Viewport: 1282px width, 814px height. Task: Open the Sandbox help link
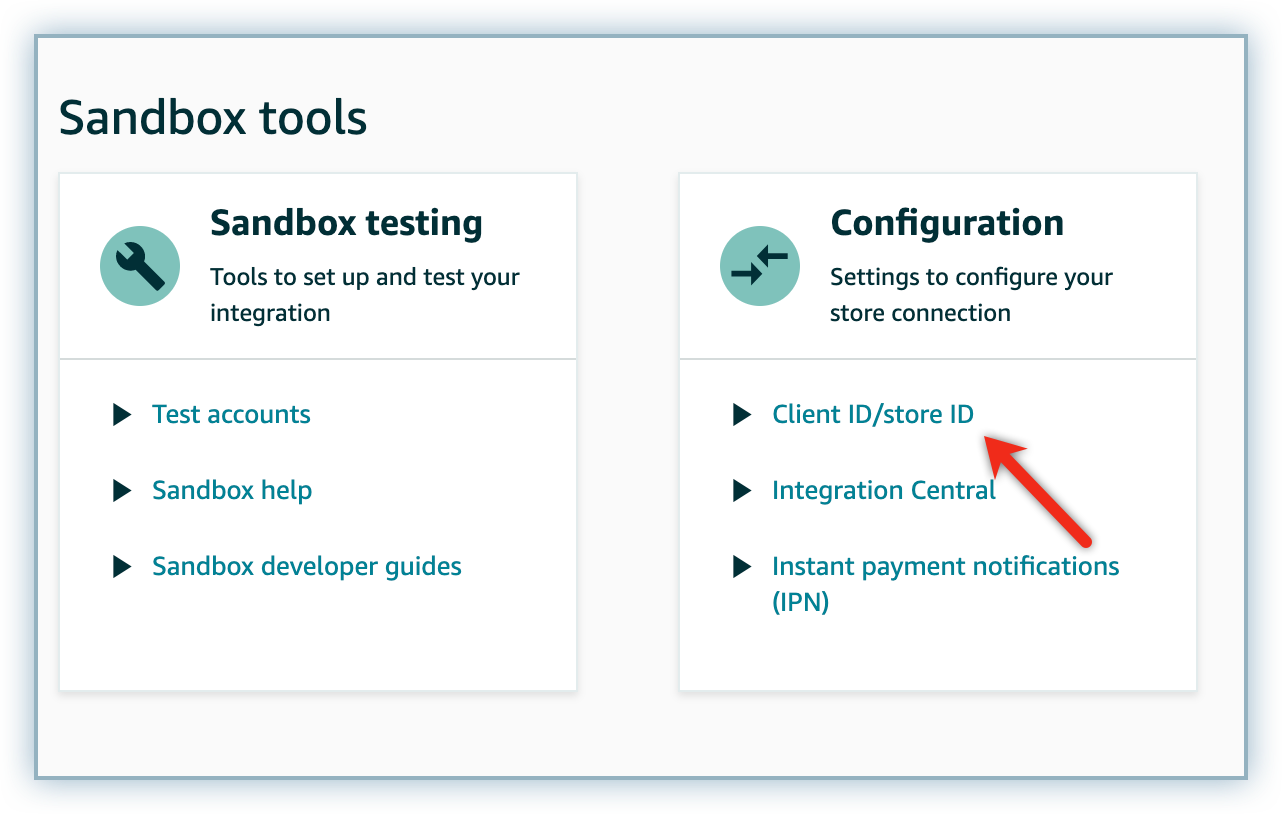(232, 490)
